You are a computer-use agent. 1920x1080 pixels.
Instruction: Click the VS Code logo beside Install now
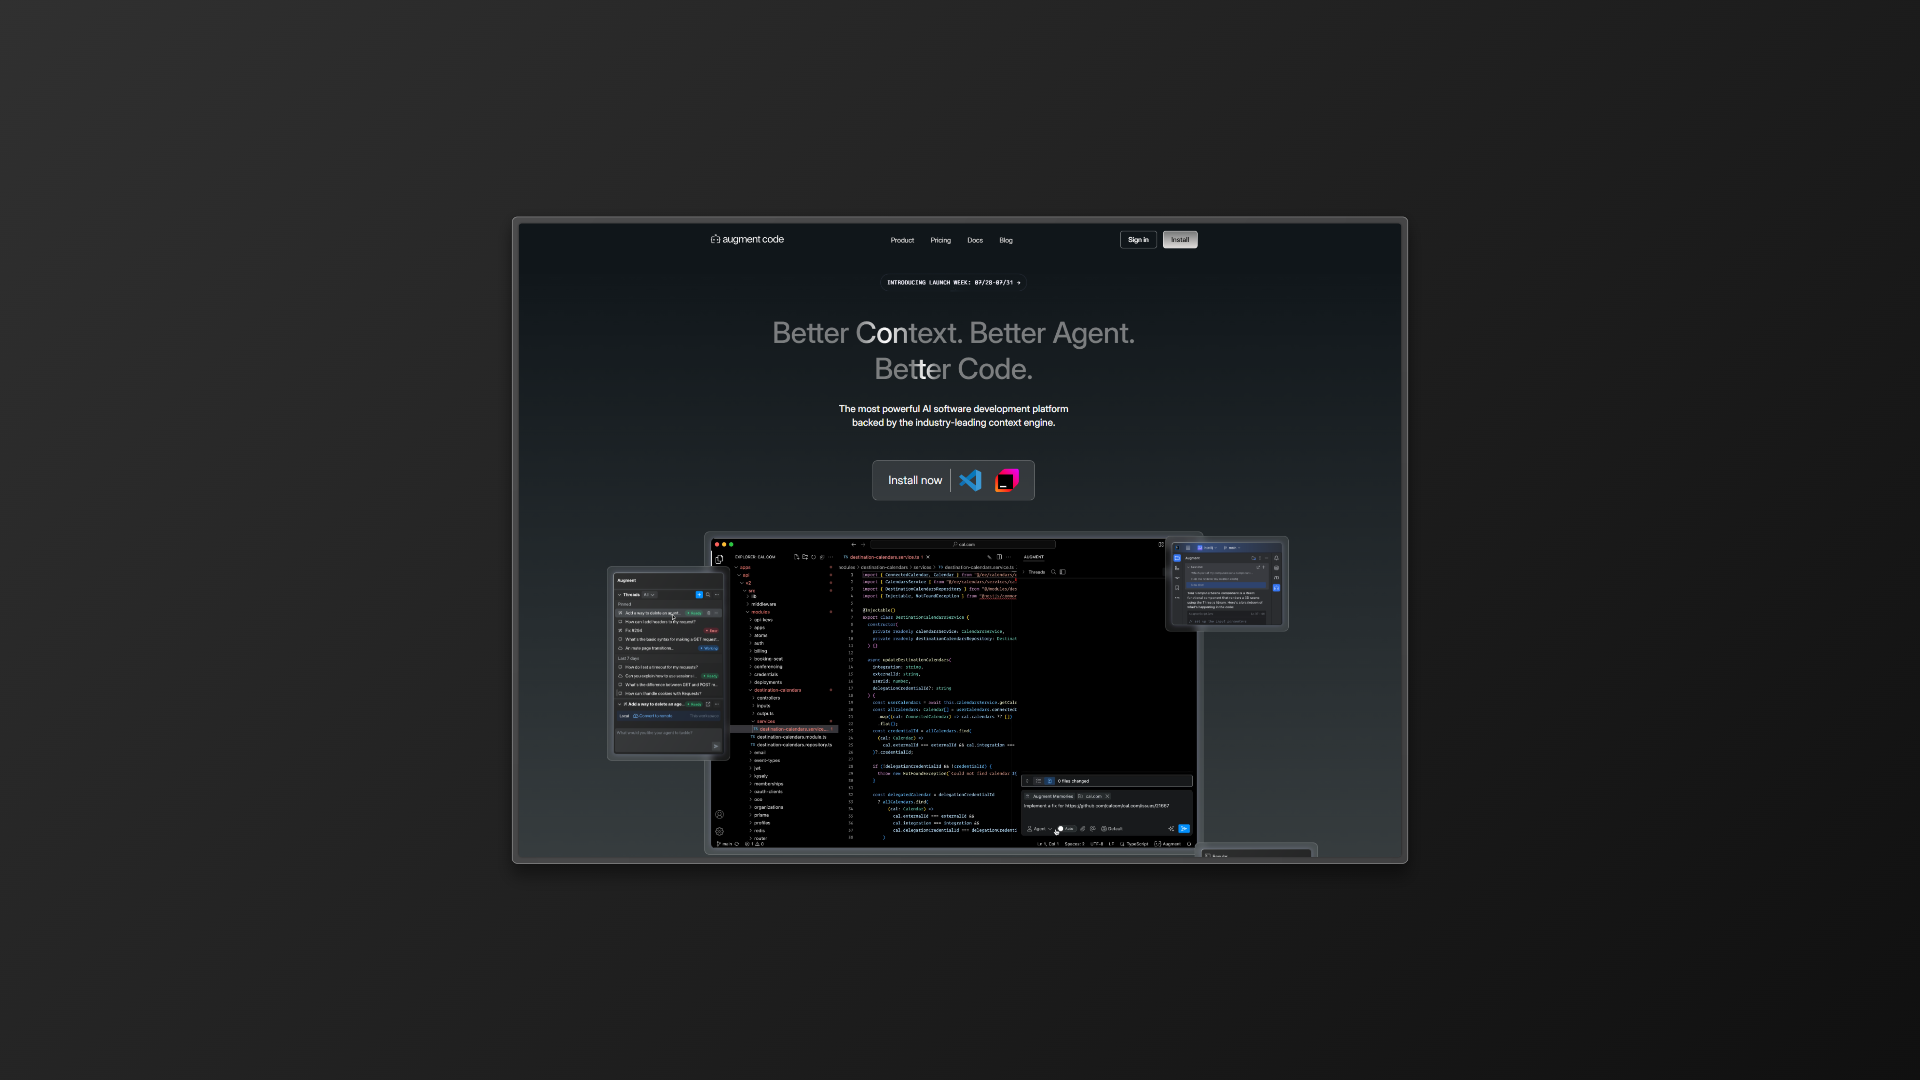(970, 480)
